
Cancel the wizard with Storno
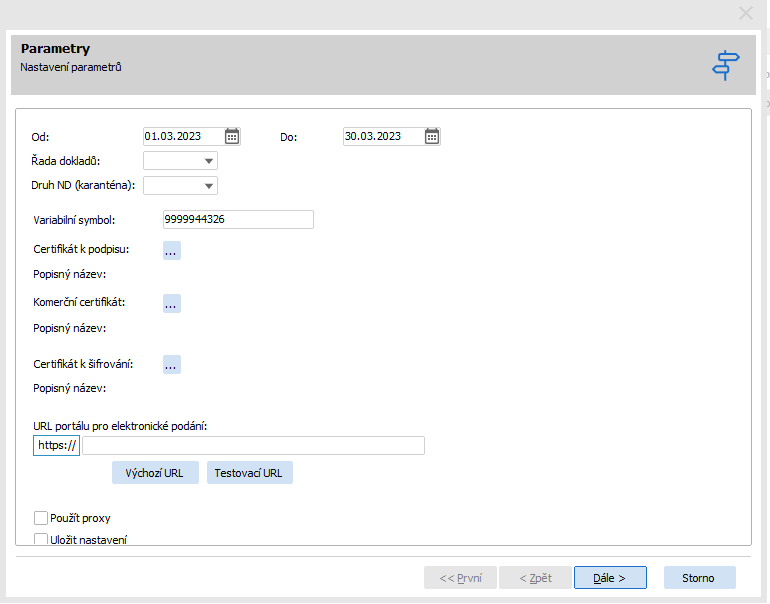(x=699, y=578)
